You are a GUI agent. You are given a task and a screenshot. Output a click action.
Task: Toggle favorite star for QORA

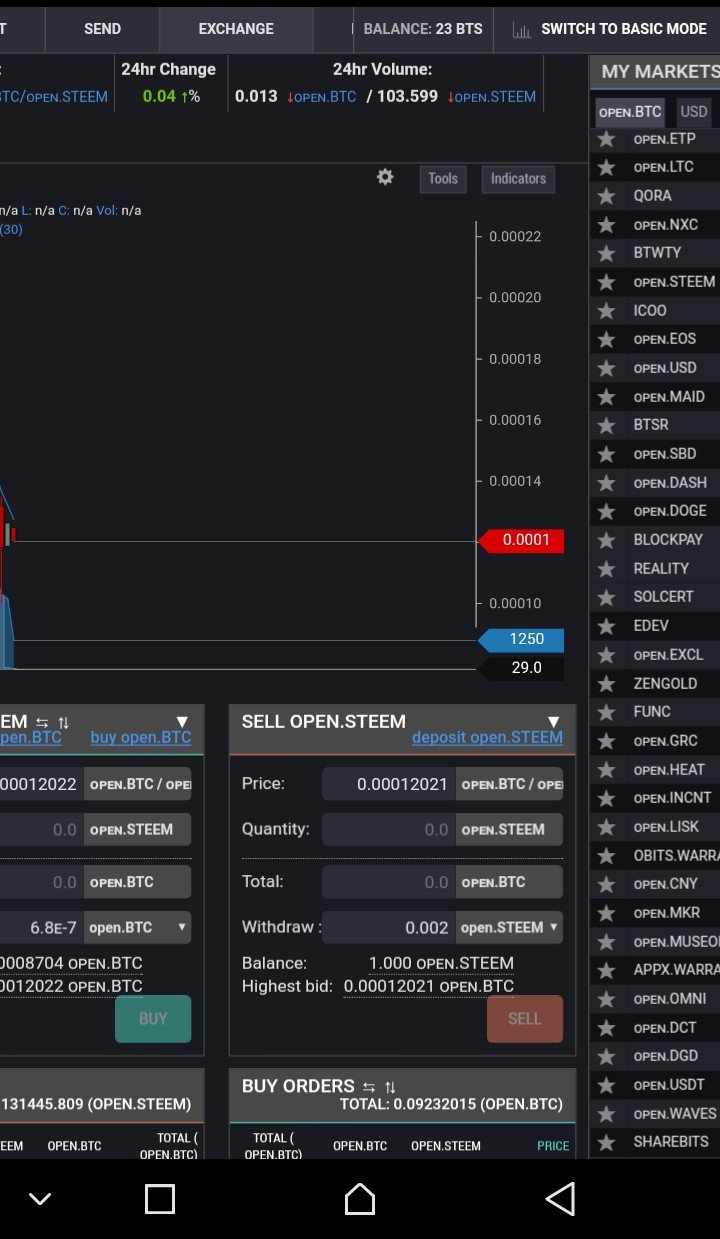606,196
